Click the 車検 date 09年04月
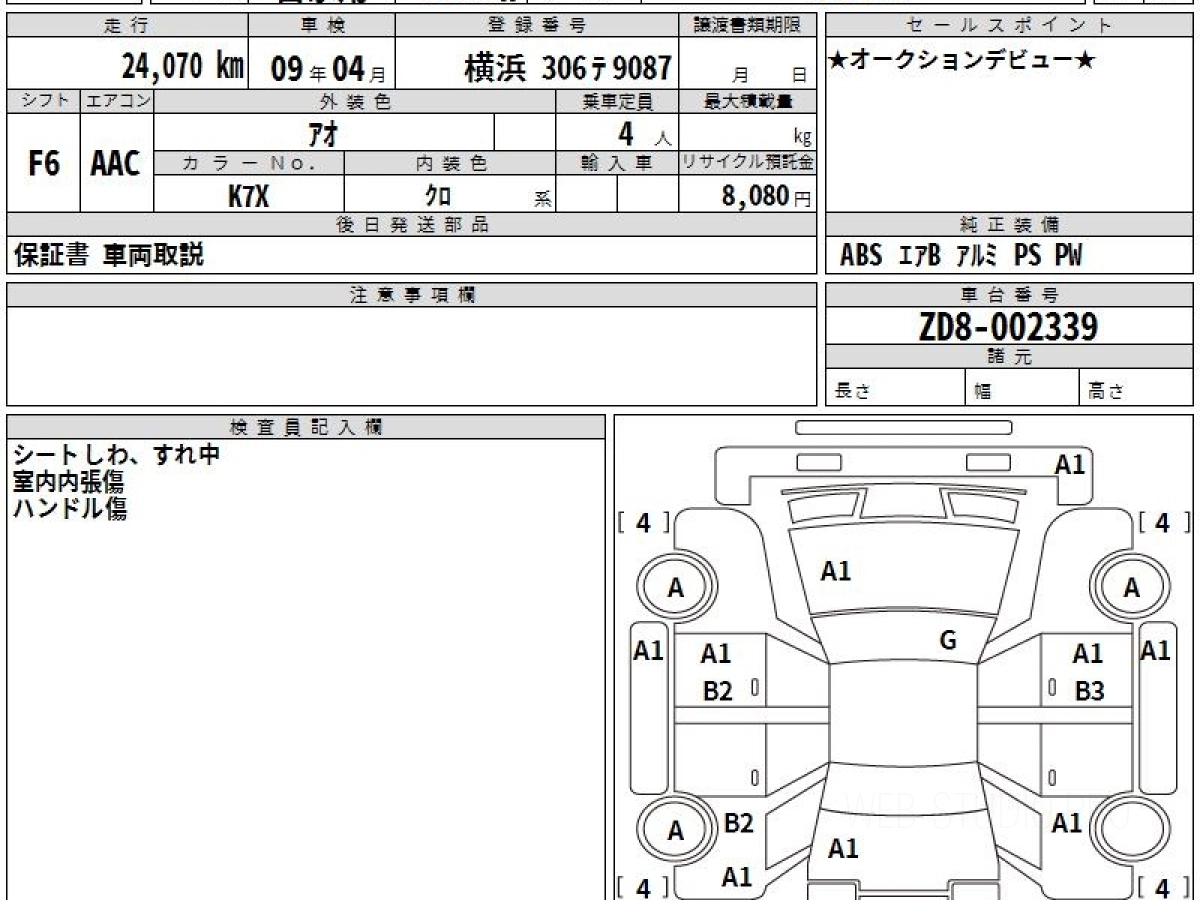1200x900 pixels. point(328,68)
